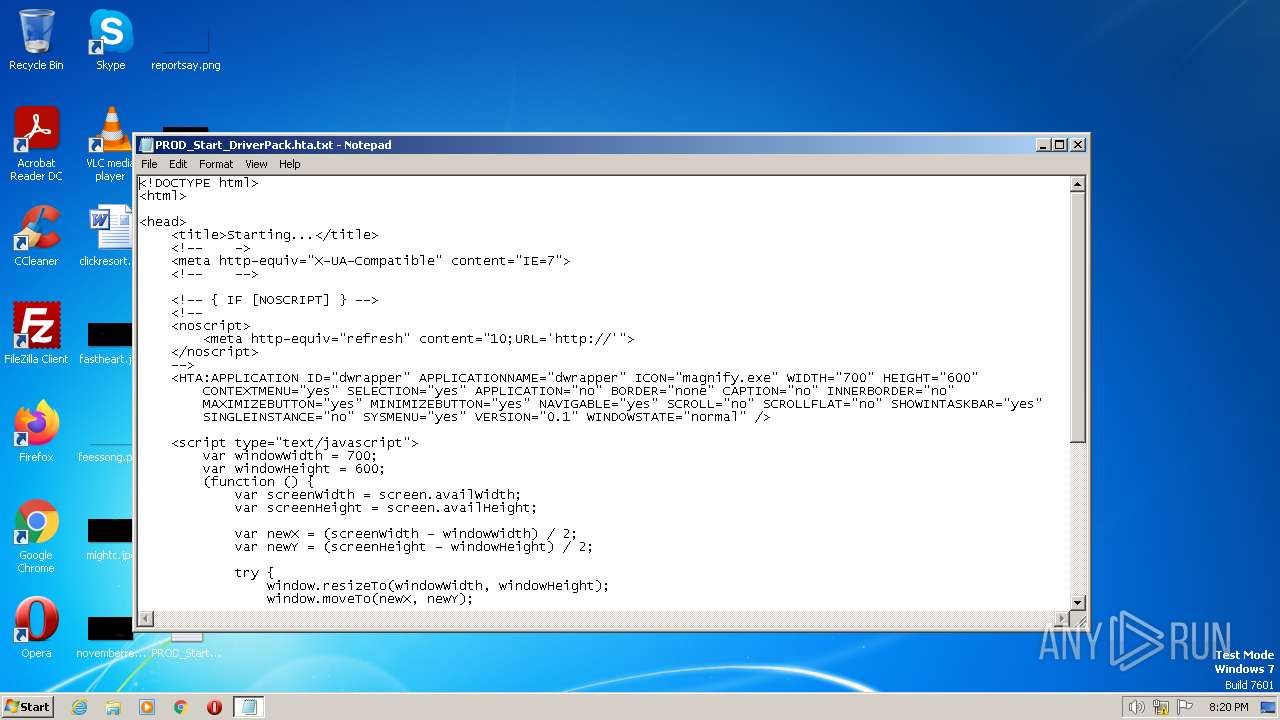Viewport: 1280px width, 720px height.
Task: Select the Acrobat Reader DC shortcut
Action: pos(36,144)
